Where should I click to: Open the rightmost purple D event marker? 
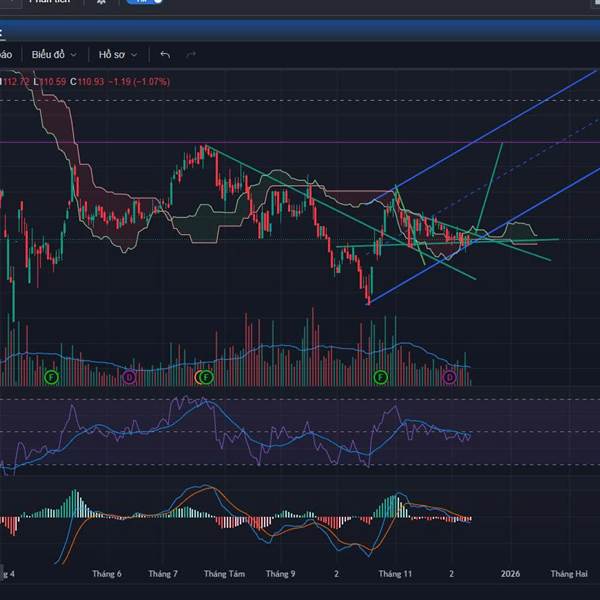(450, 377)
